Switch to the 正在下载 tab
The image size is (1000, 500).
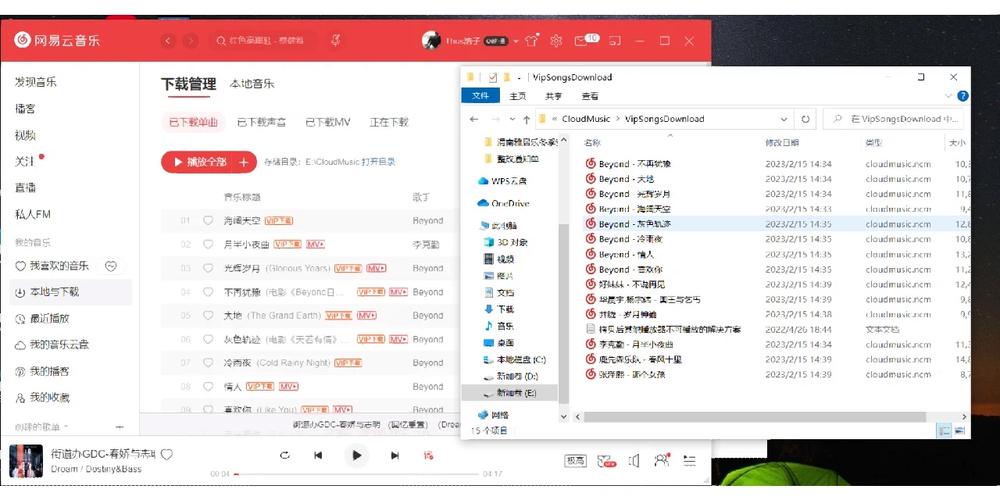click(389, 122)
